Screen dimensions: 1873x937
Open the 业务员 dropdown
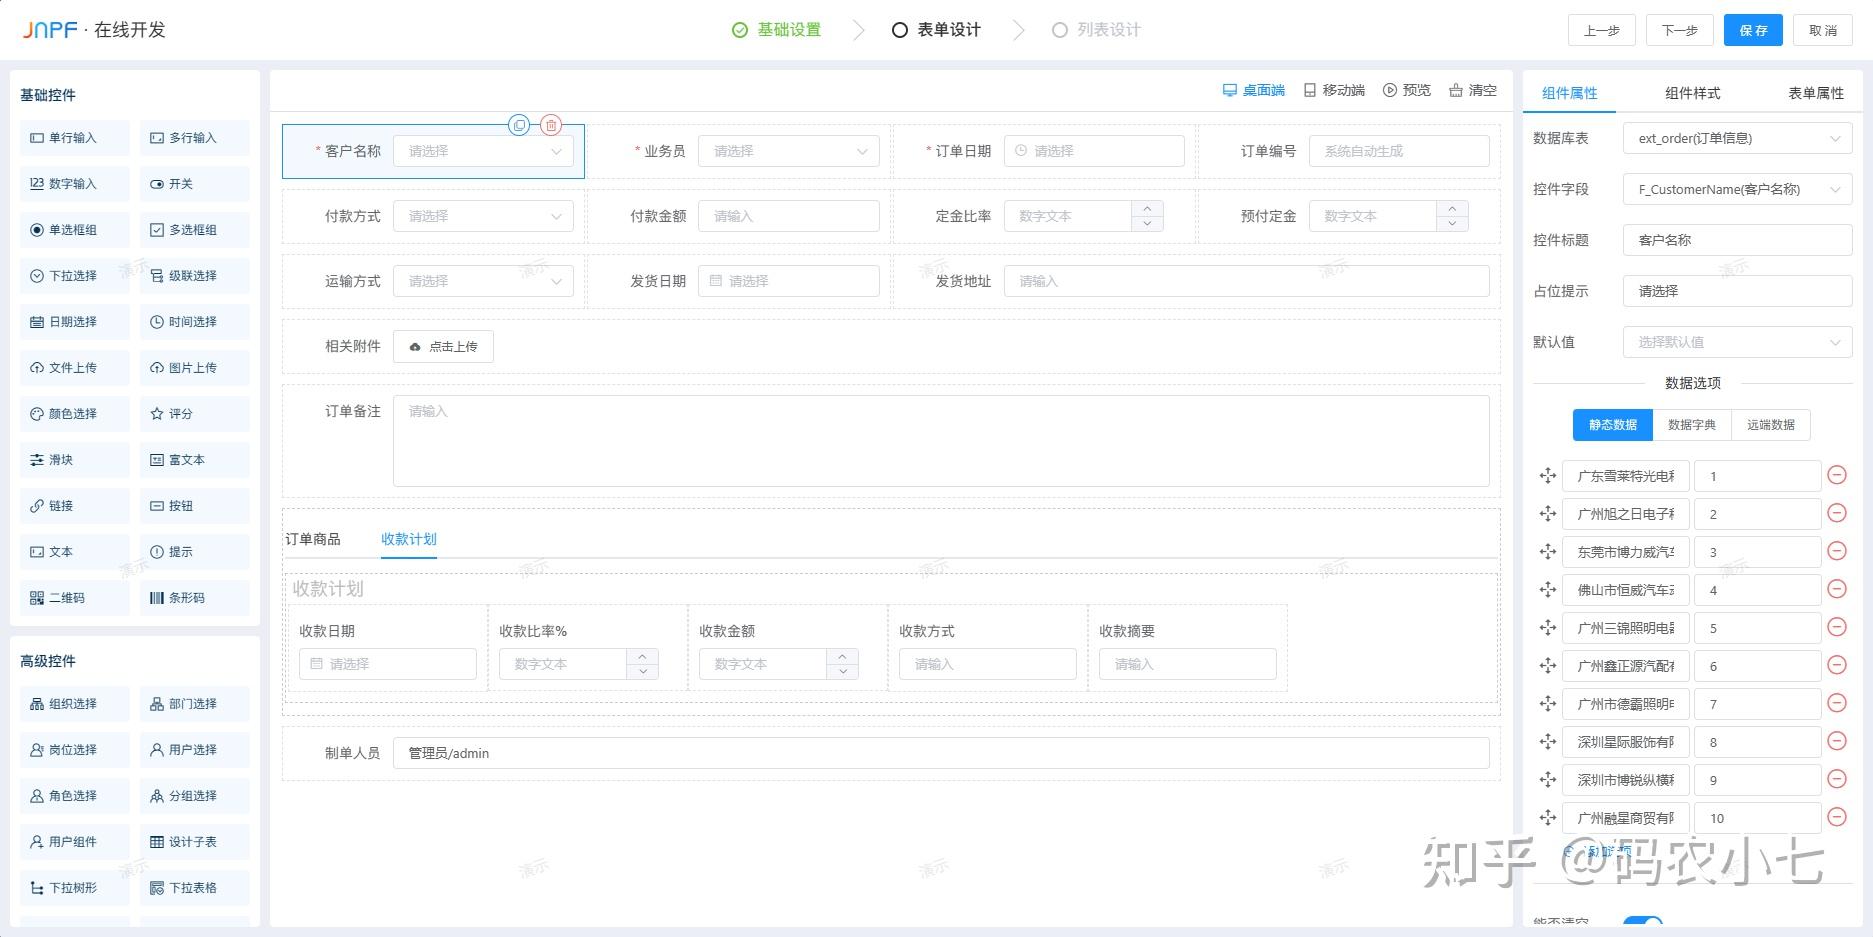pyautogui.click(x=789, y=151)
